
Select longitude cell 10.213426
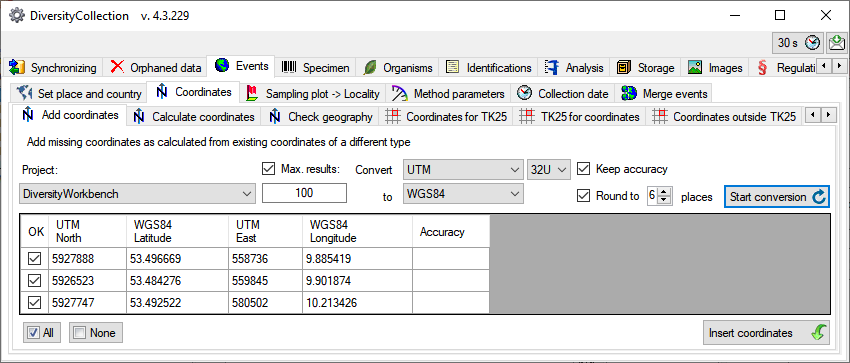[358, 302]
